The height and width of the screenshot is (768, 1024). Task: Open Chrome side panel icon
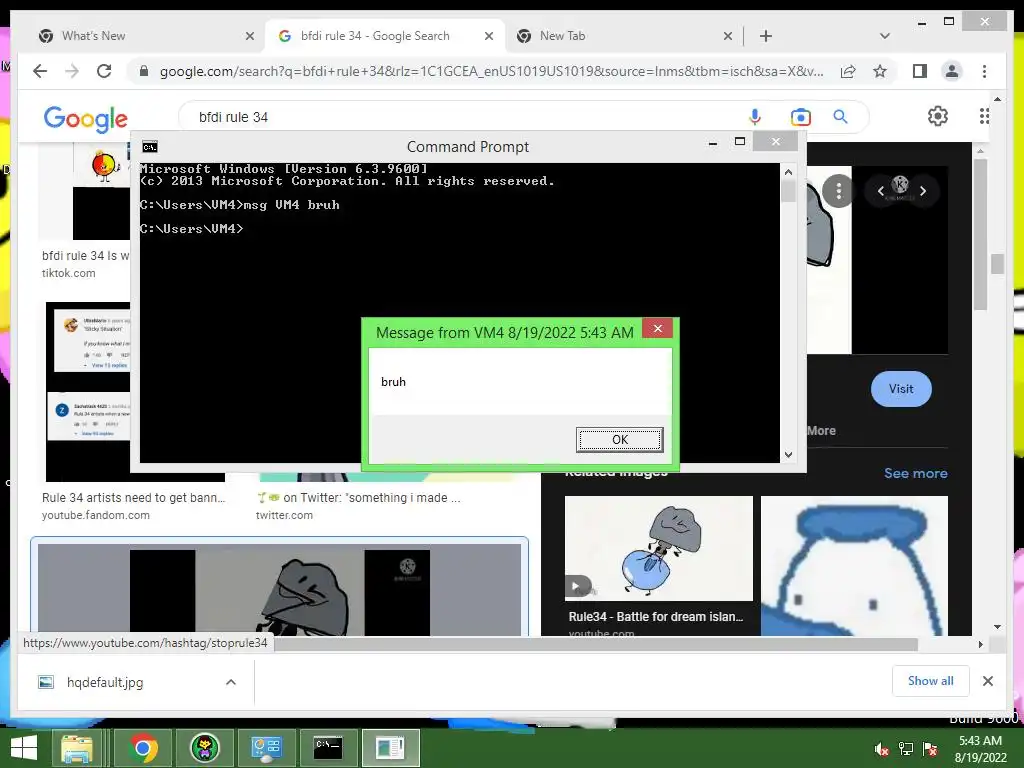[x=920, y=71]
